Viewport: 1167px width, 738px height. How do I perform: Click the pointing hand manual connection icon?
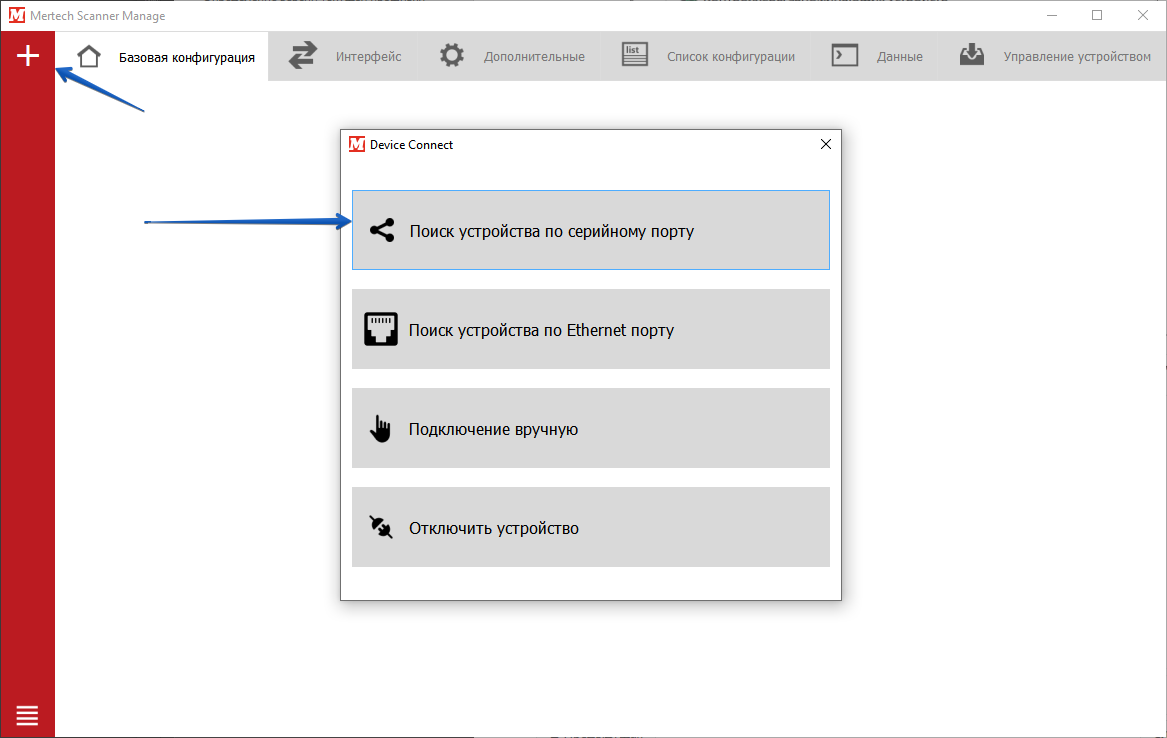coord(380,429)
